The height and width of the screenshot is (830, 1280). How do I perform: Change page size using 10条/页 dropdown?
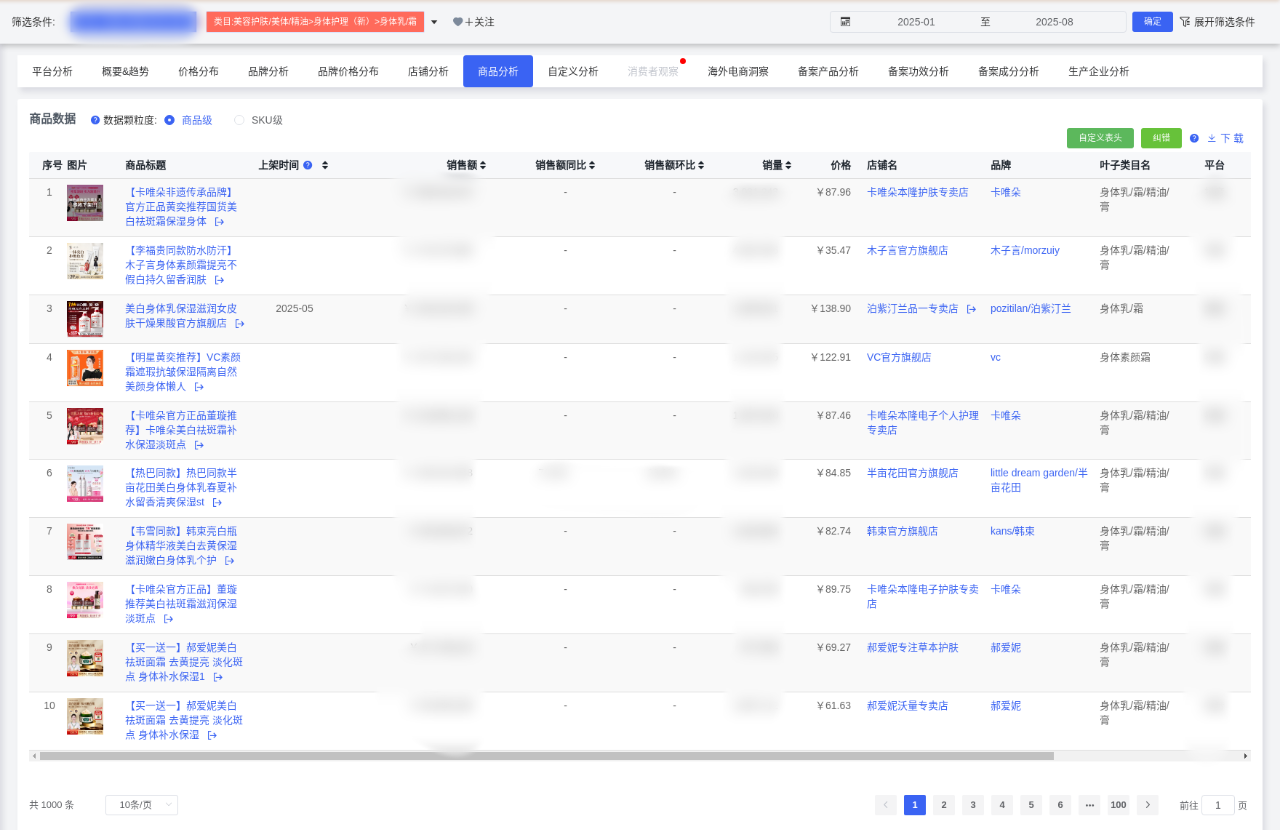(x=140, y=804)
